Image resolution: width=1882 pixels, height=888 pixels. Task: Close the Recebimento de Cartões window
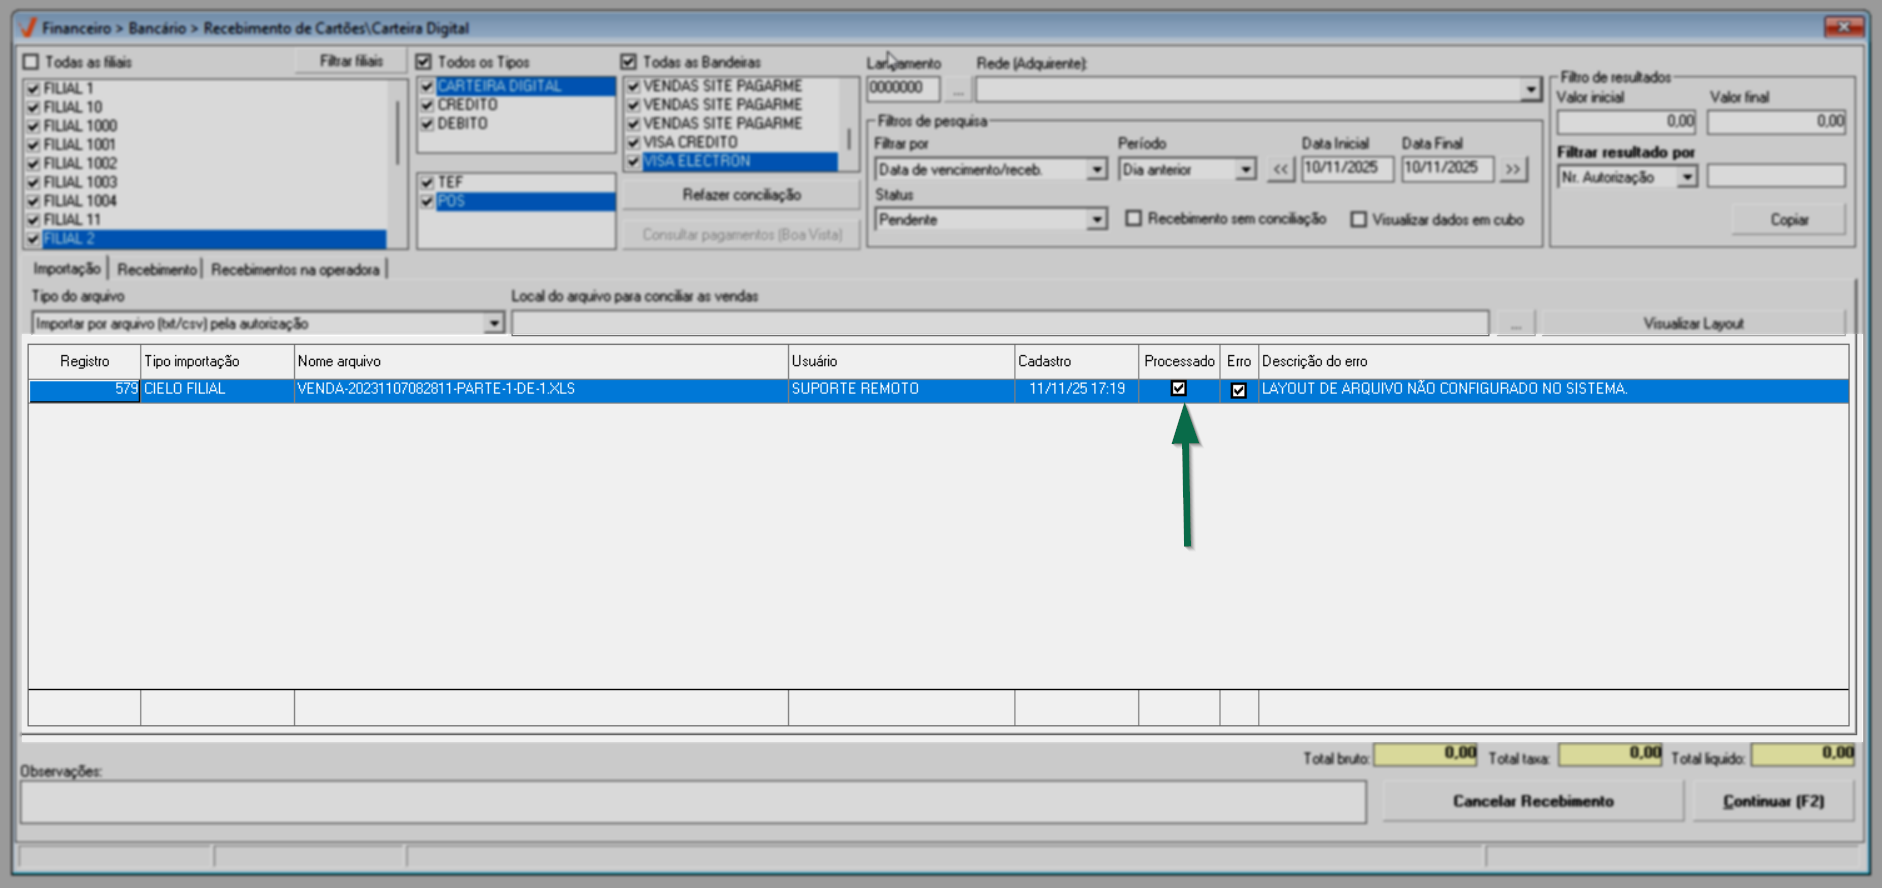pos(1842,27)
